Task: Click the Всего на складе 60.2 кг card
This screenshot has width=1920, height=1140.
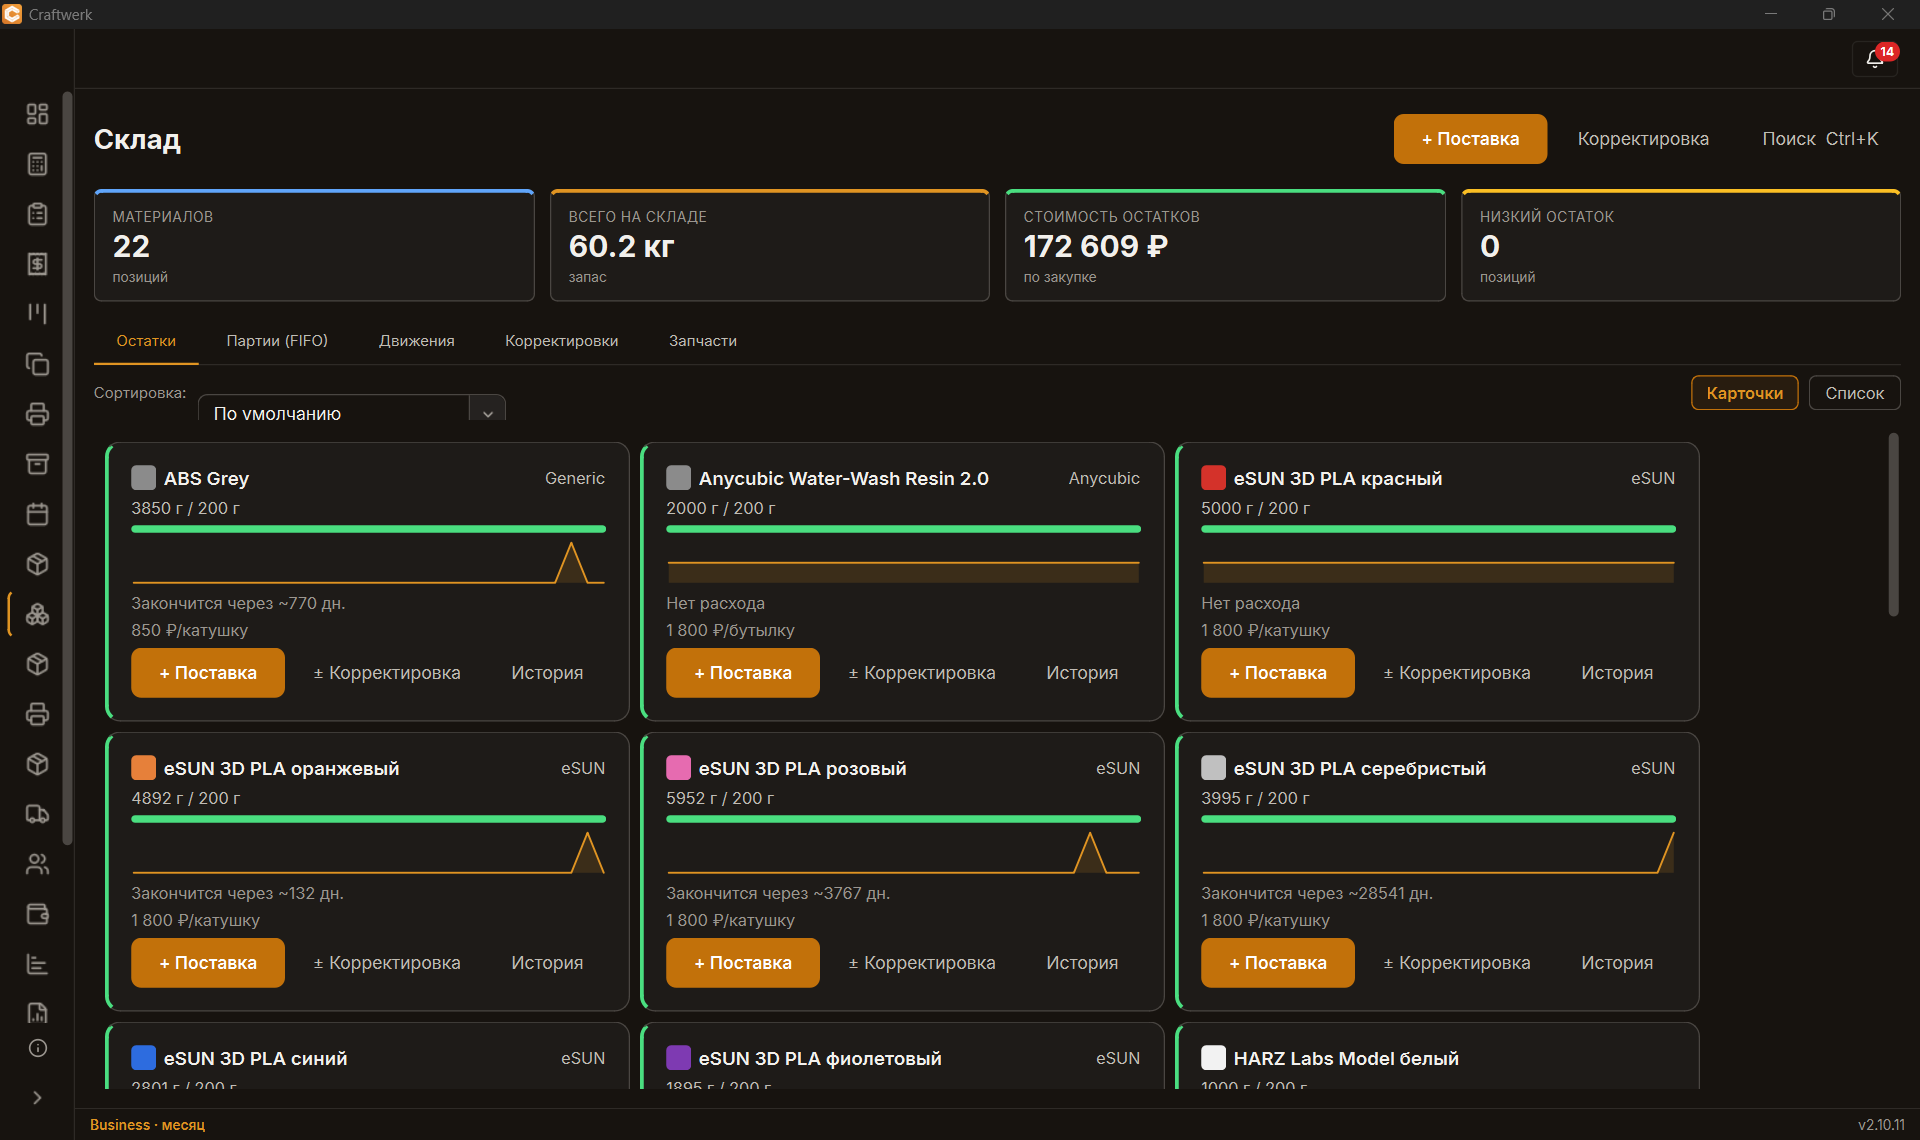Action: 769,245
